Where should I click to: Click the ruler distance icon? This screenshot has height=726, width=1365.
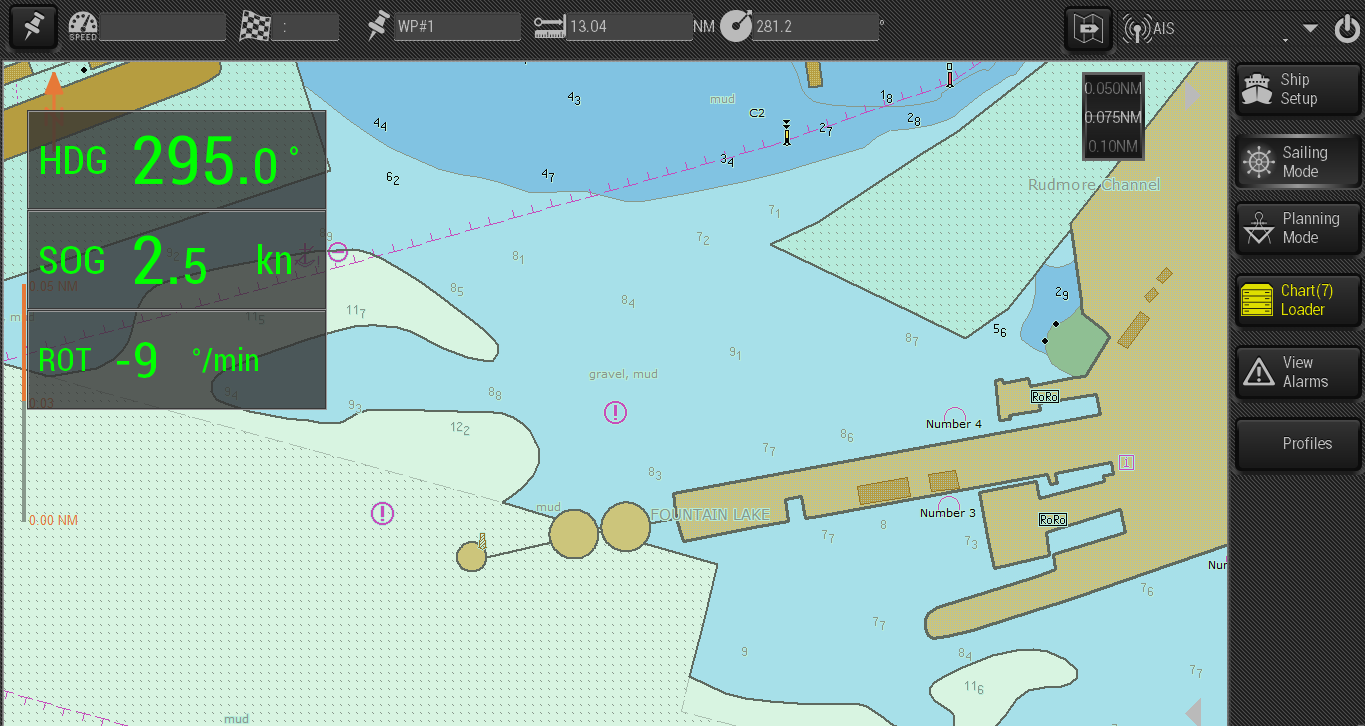(x=549, y=27)
